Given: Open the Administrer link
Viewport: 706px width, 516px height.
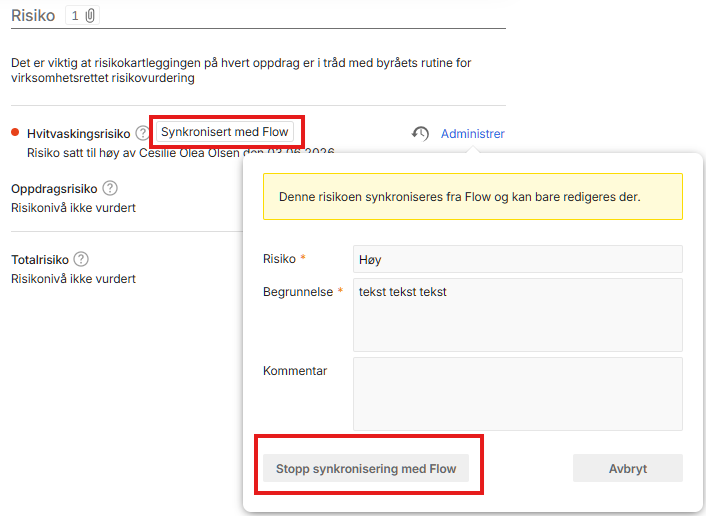Looking at the screenshot, I should [x=472, y=134].
